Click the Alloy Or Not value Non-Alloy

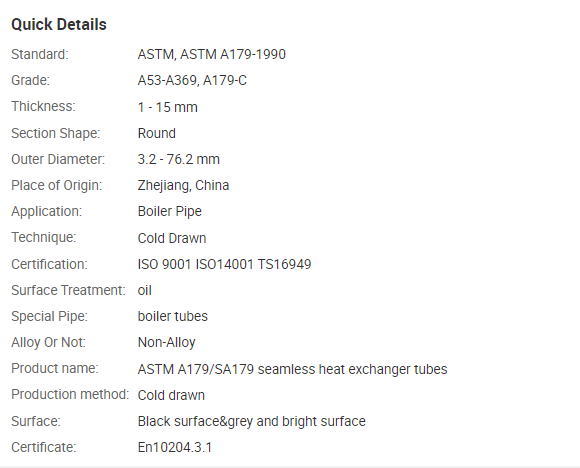tap(166, 343)
